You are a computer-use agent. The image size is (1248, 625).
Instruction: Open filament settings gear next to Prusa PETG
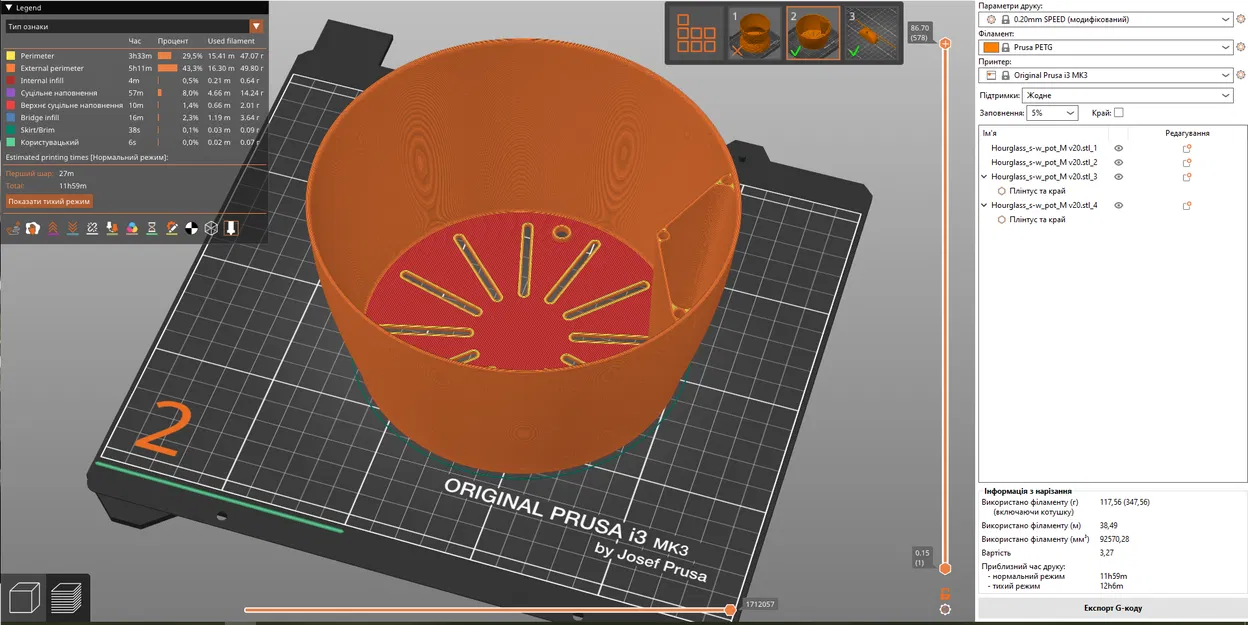1241,47
